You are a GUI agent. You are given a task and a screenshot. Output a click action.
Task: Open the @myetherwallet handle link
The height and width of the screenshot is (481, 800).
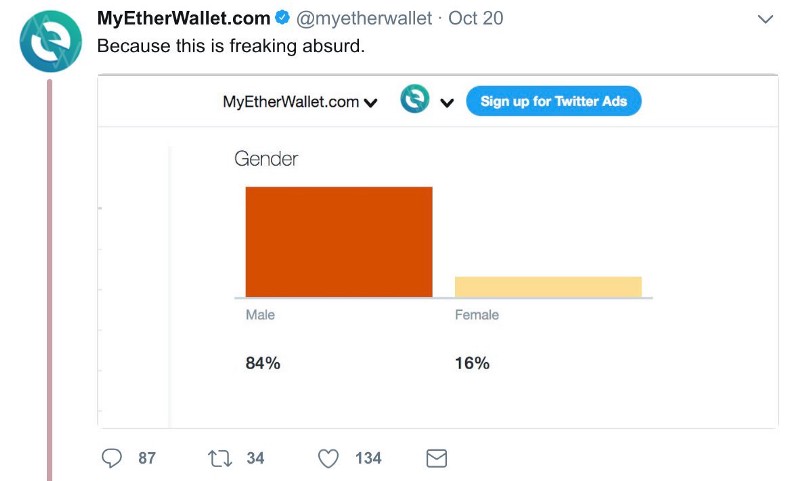pos(364,18)
